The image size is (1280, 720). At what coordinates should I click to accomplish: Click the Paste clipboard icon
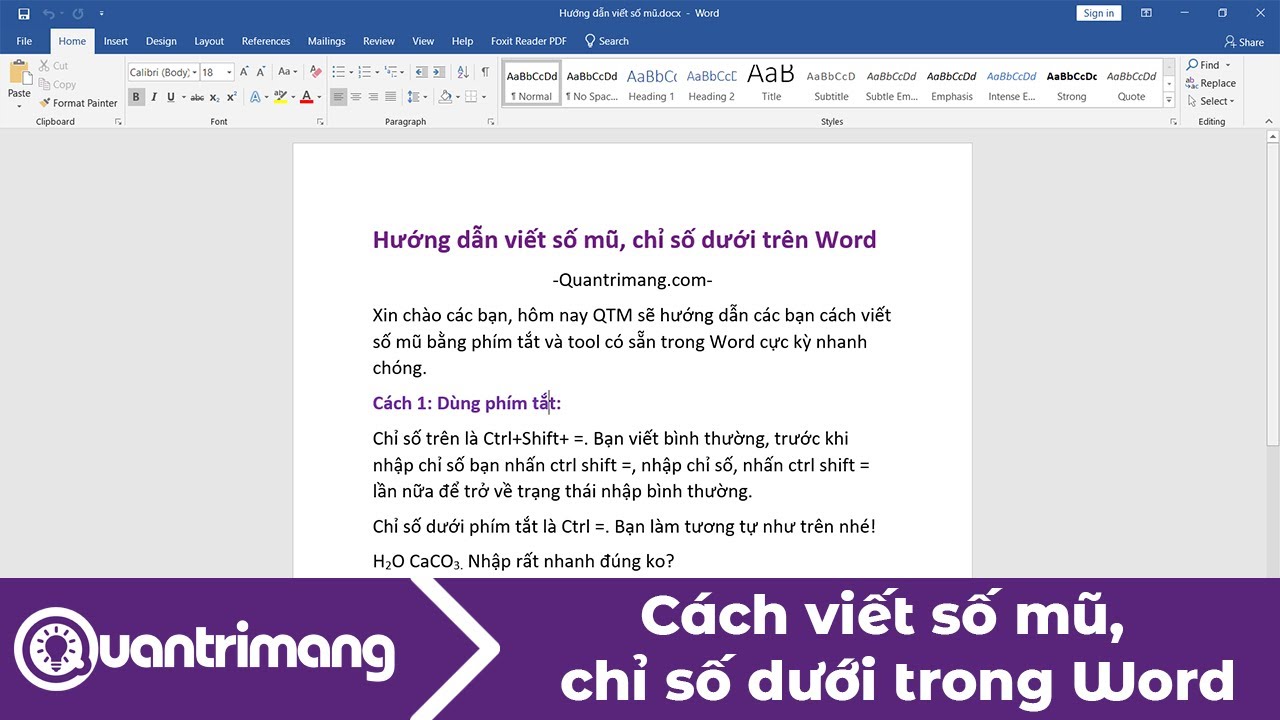point(19,73)
